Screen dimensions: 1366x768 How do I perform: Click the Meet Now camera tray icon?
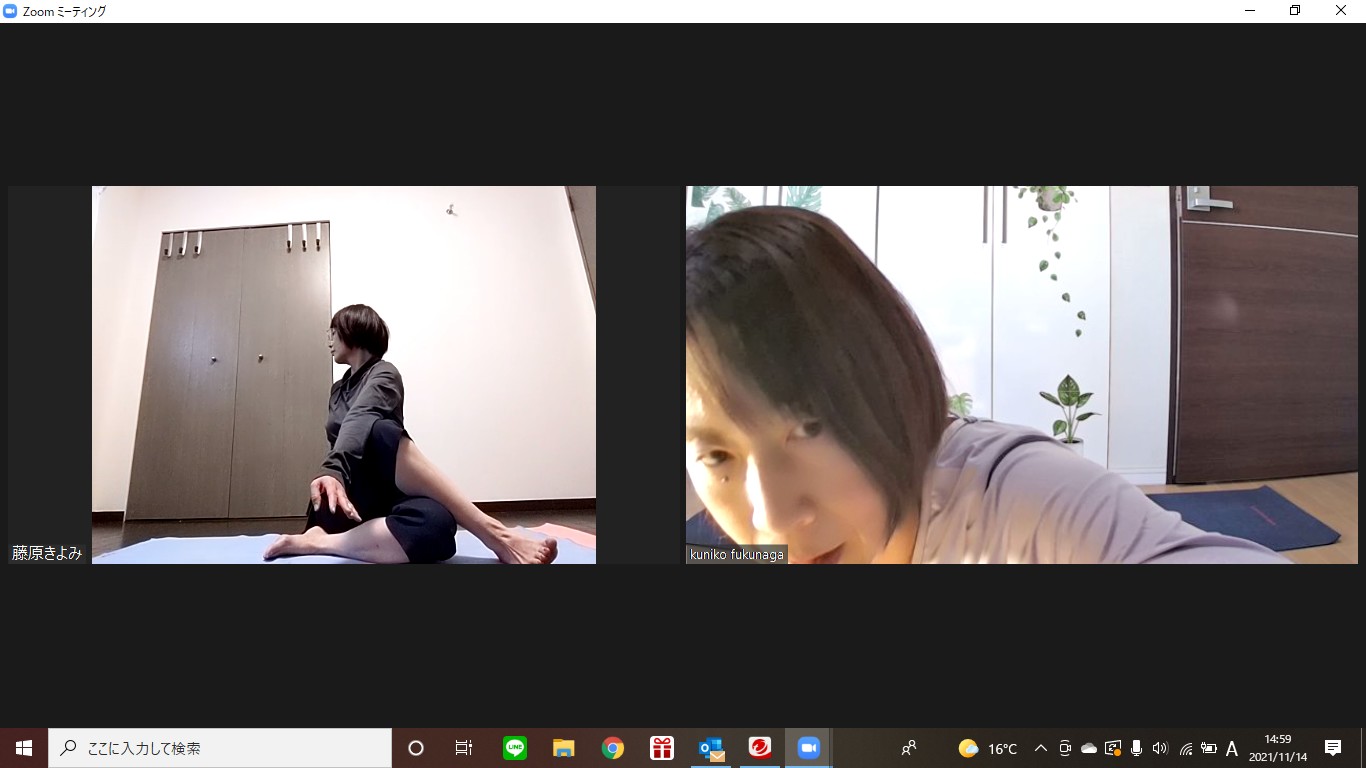[1065, 748]
